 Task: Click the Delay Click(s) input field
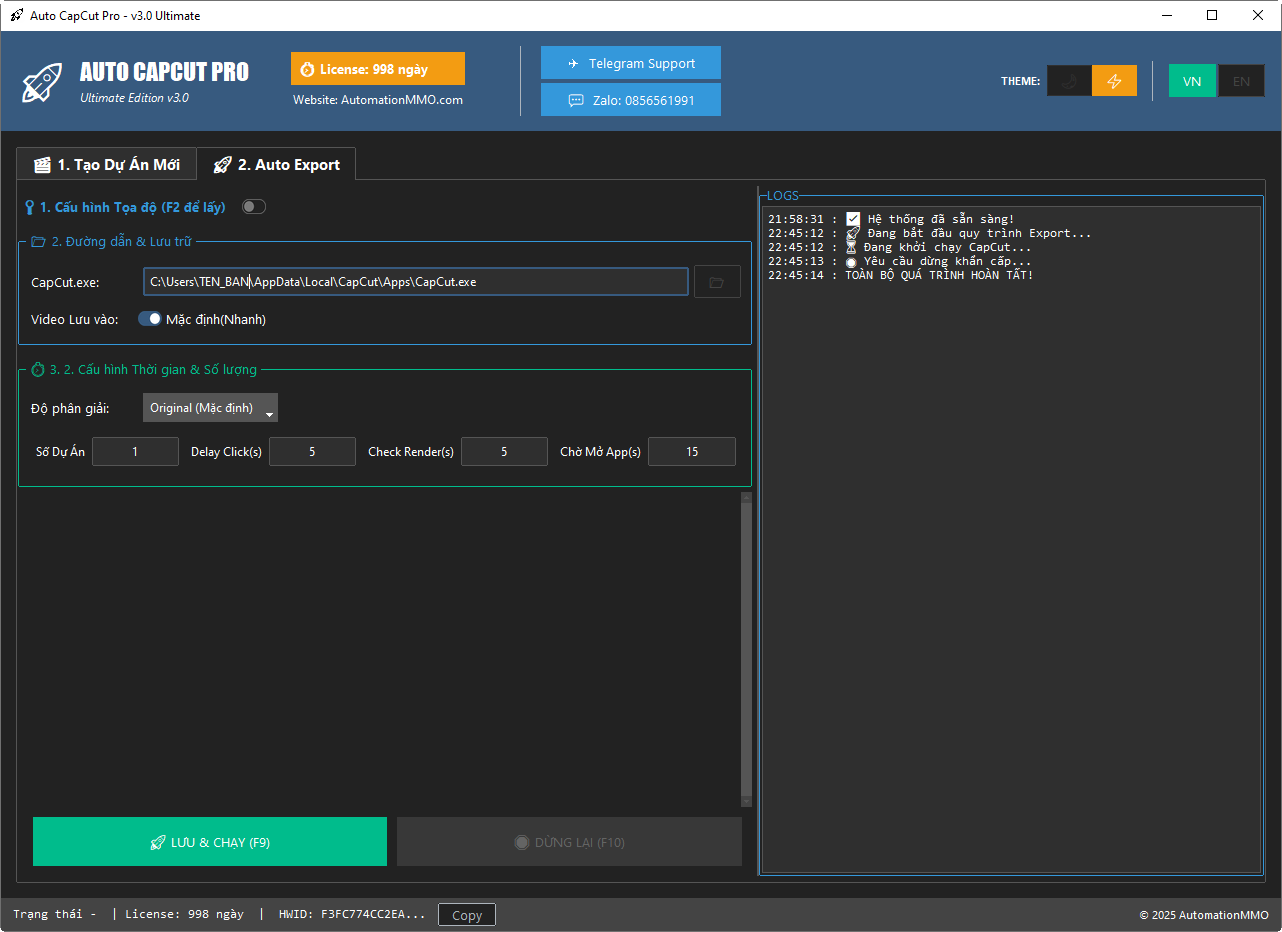[x=312, y=452]
